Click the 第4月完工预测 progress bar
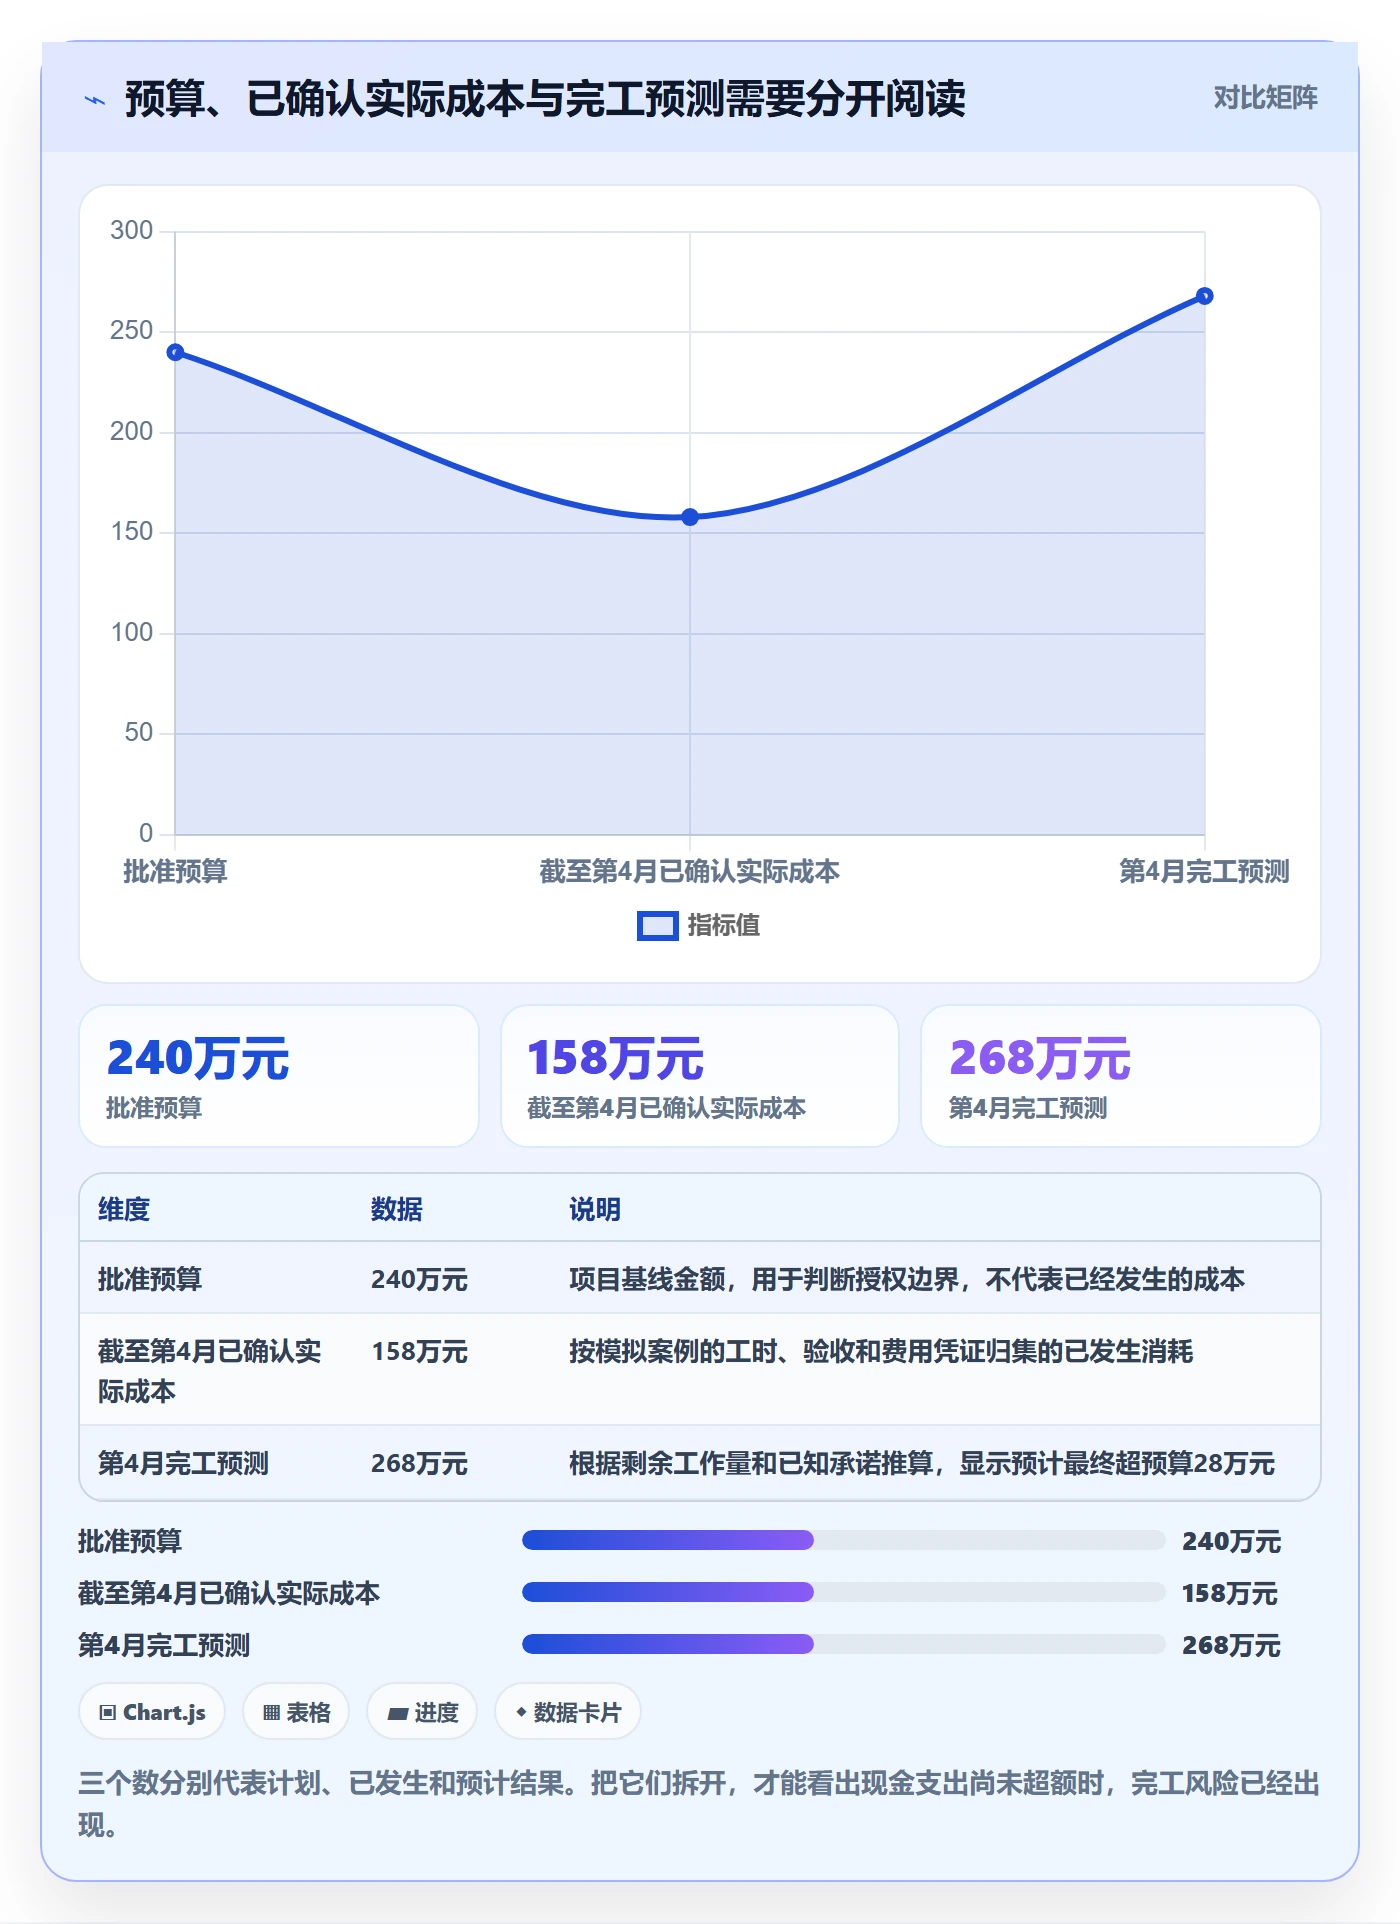The height and width of the screenshot is (1924, 1400). [844, 1644]
